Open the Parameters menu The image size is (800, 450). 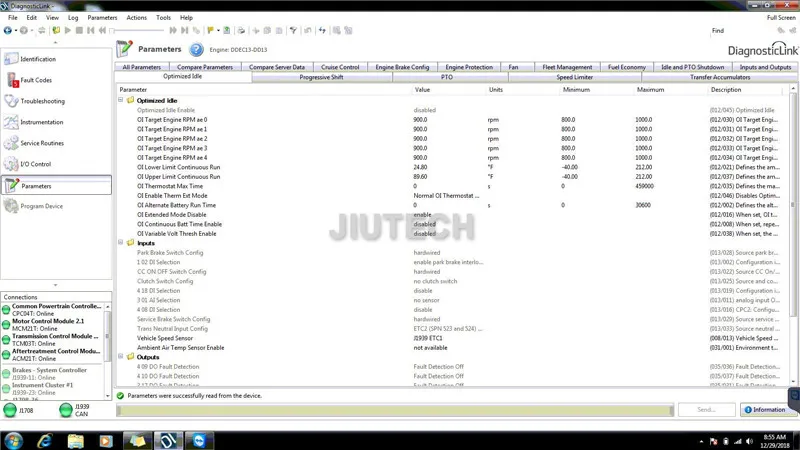102,17
